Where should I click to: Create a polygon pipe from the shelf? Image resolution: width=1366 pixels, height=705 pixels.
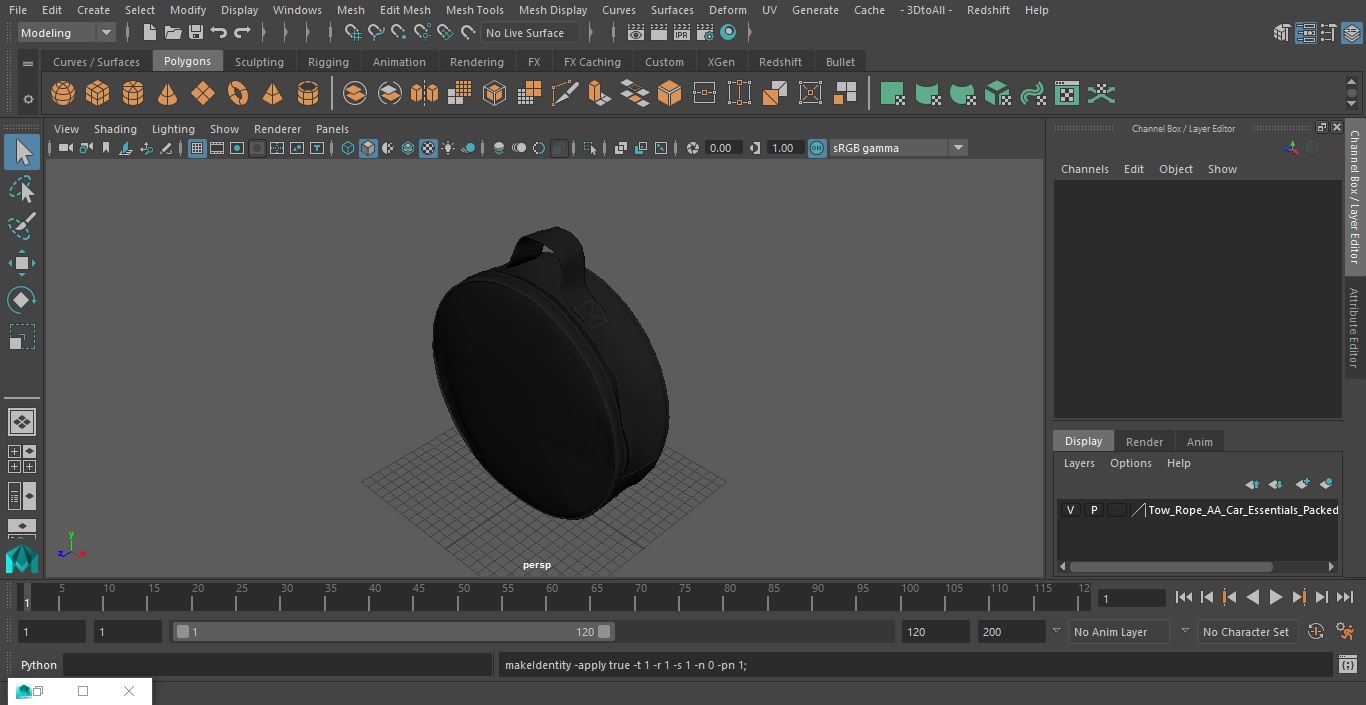click(x=308, y=94)
